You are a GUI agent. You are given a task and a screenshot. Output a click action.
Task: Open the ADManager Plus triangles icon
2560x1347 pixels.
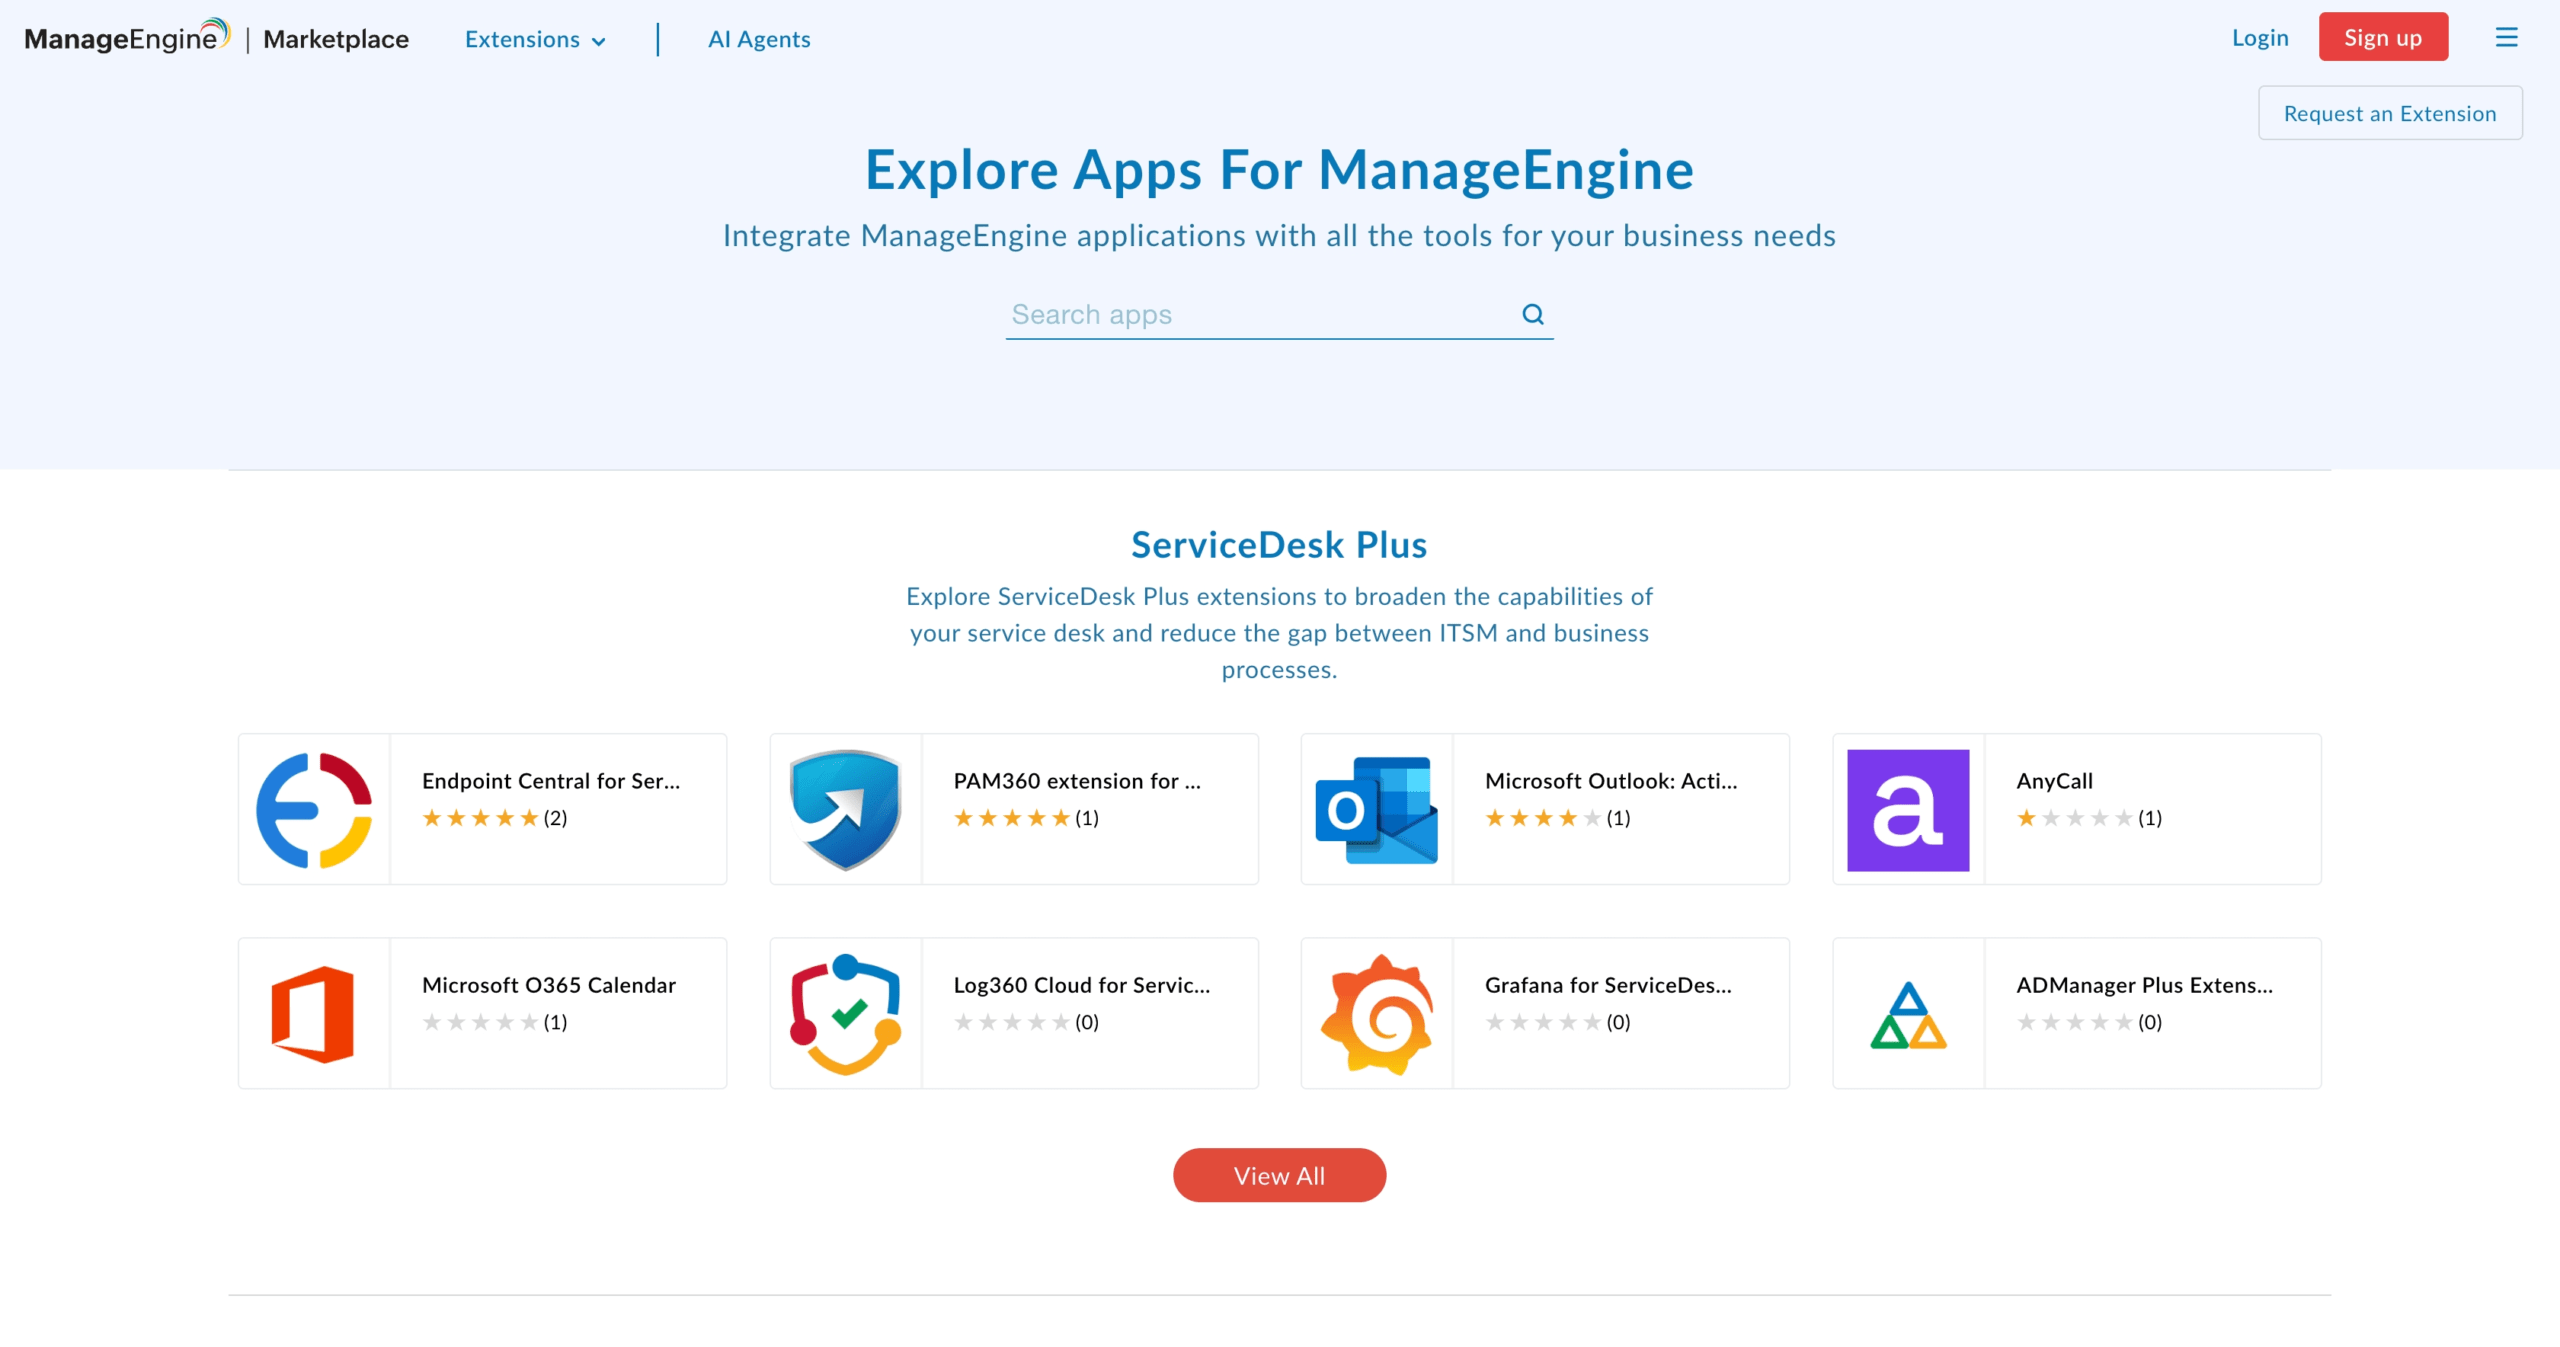pos(1908,1015)
